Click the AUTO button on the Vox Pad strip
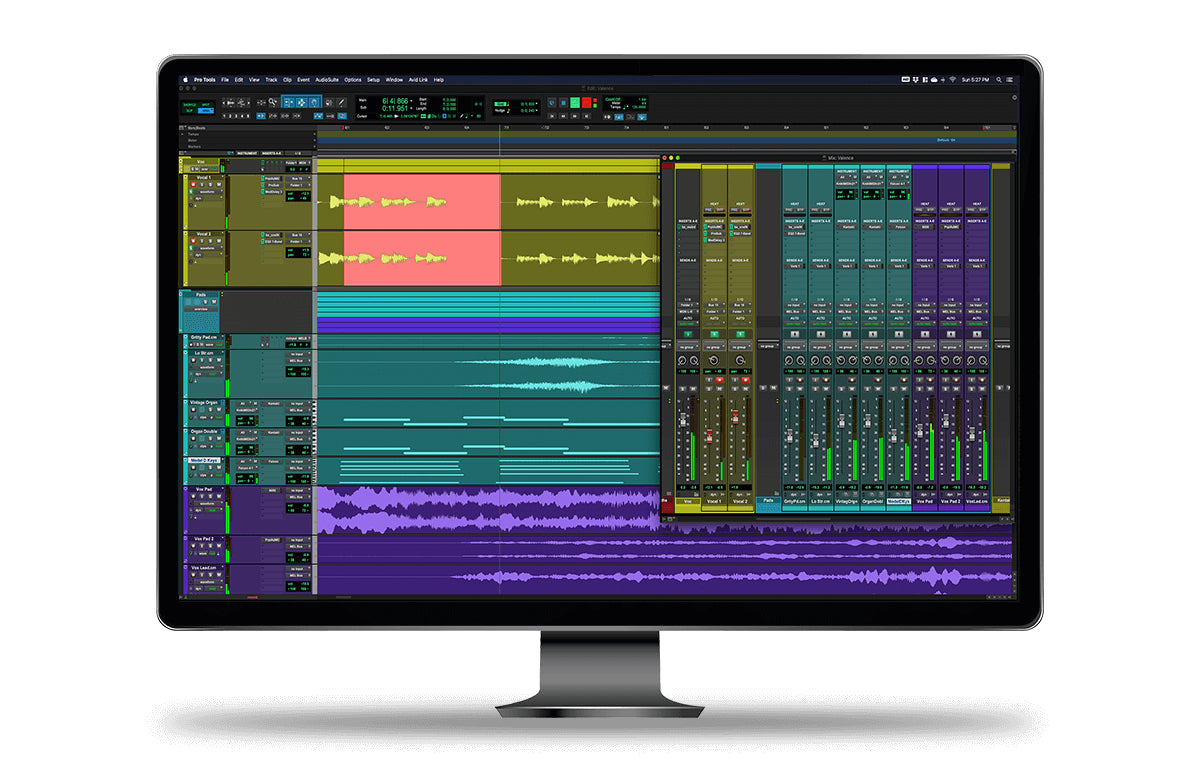Viewport: 1200px width, 762px height. pos(926,317)
